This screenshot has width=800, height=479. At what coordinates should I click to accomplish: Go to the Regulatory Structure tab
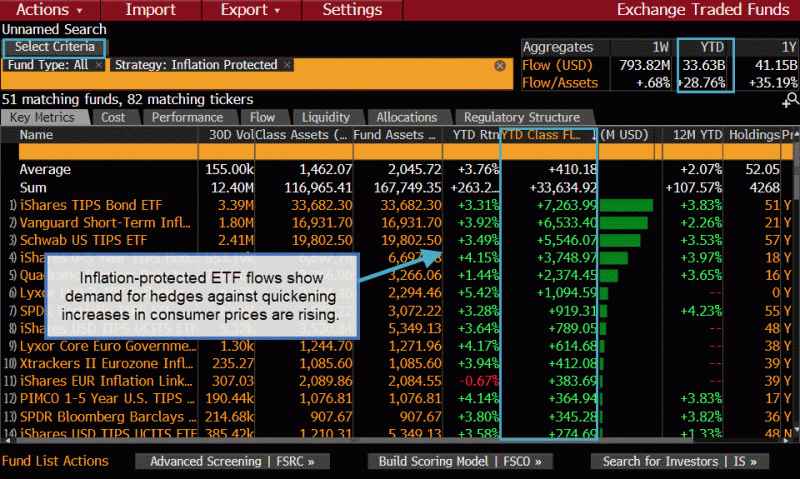[x=522, y=117]
